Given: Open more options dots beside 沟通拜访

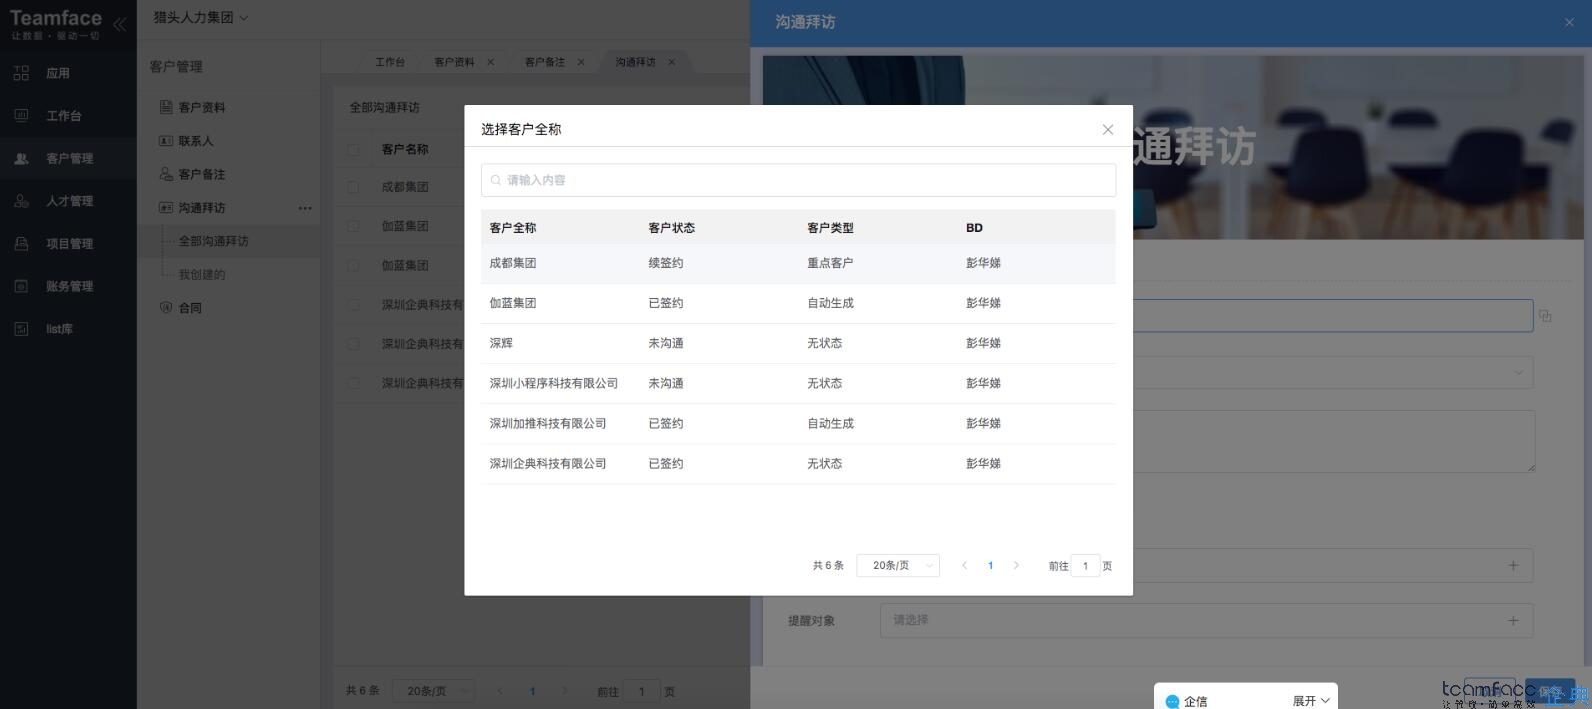Looking at the screenshot, I should click(x=305, y=208).
